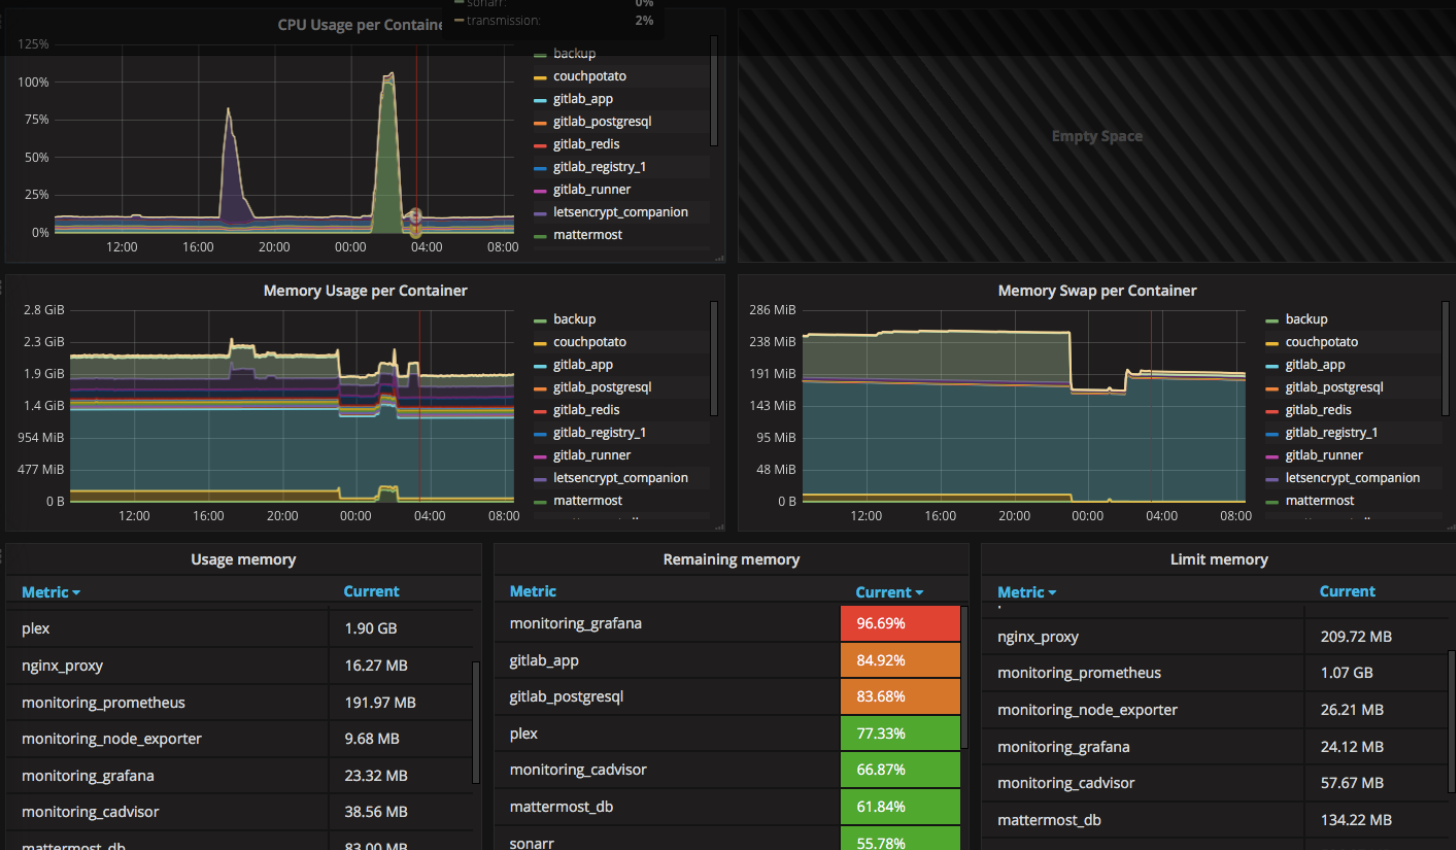The width and height of the screenshot is (1456, 850).
Task: Click the 1.90 GB value in Usage memory
Action: 371,628
